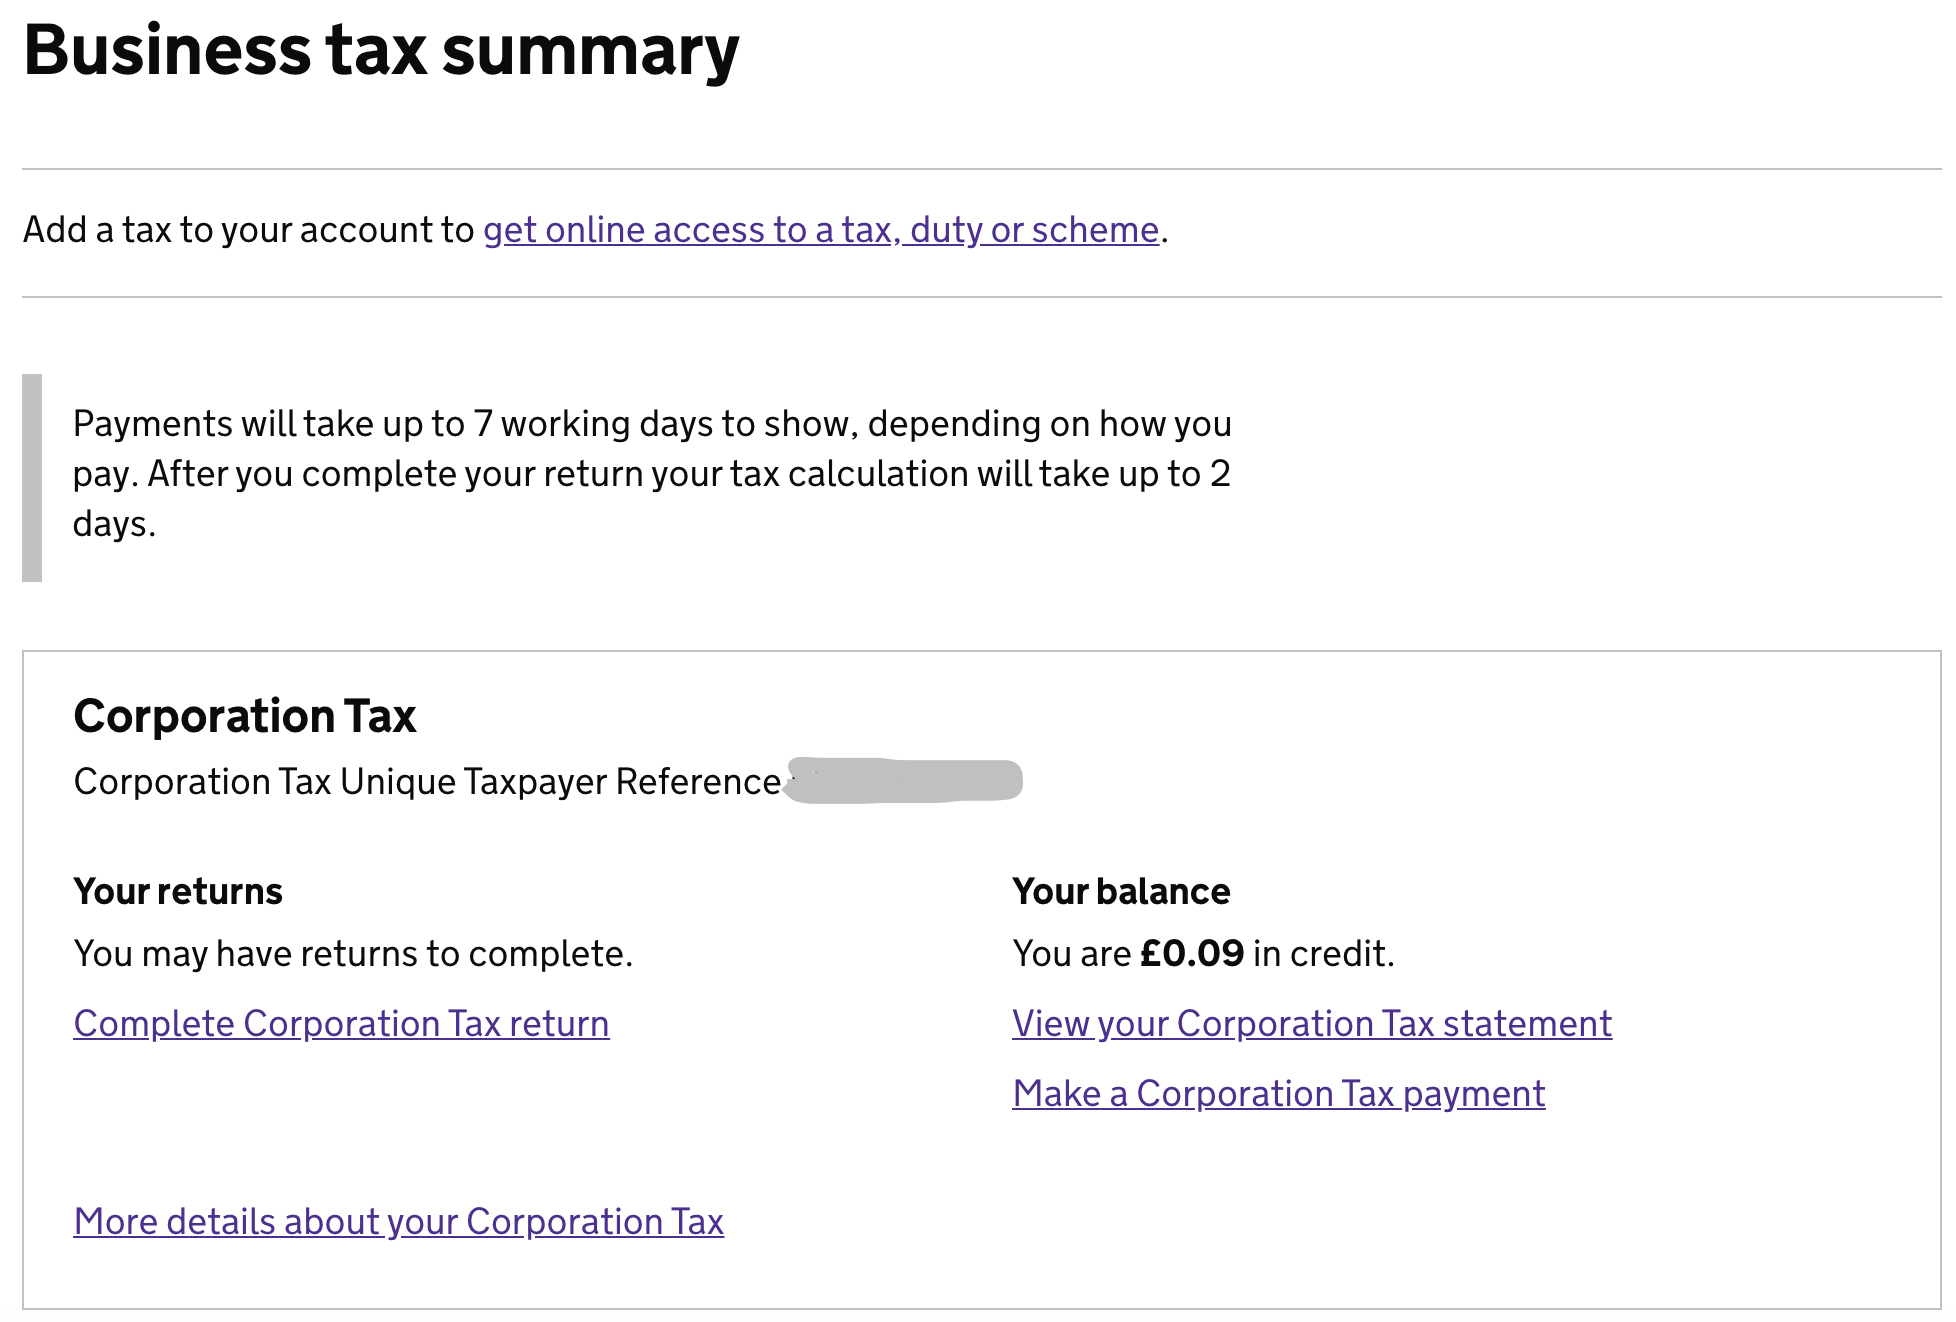Open the get online access to a tax link
1956x1322 pixels.
pyautogui.click(x=820, y=230)
